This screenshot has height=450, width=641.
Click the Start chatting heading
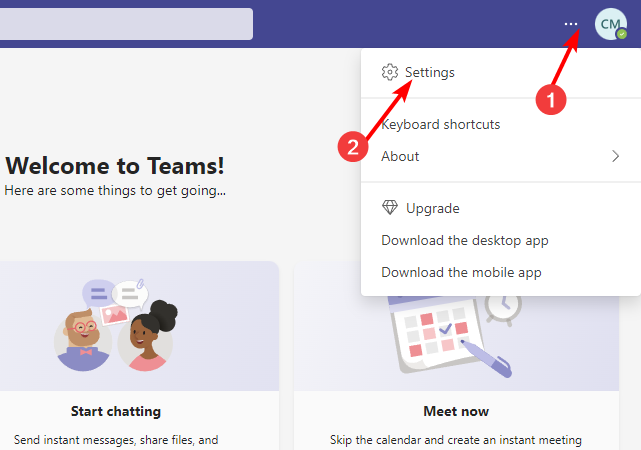[116, 411]
